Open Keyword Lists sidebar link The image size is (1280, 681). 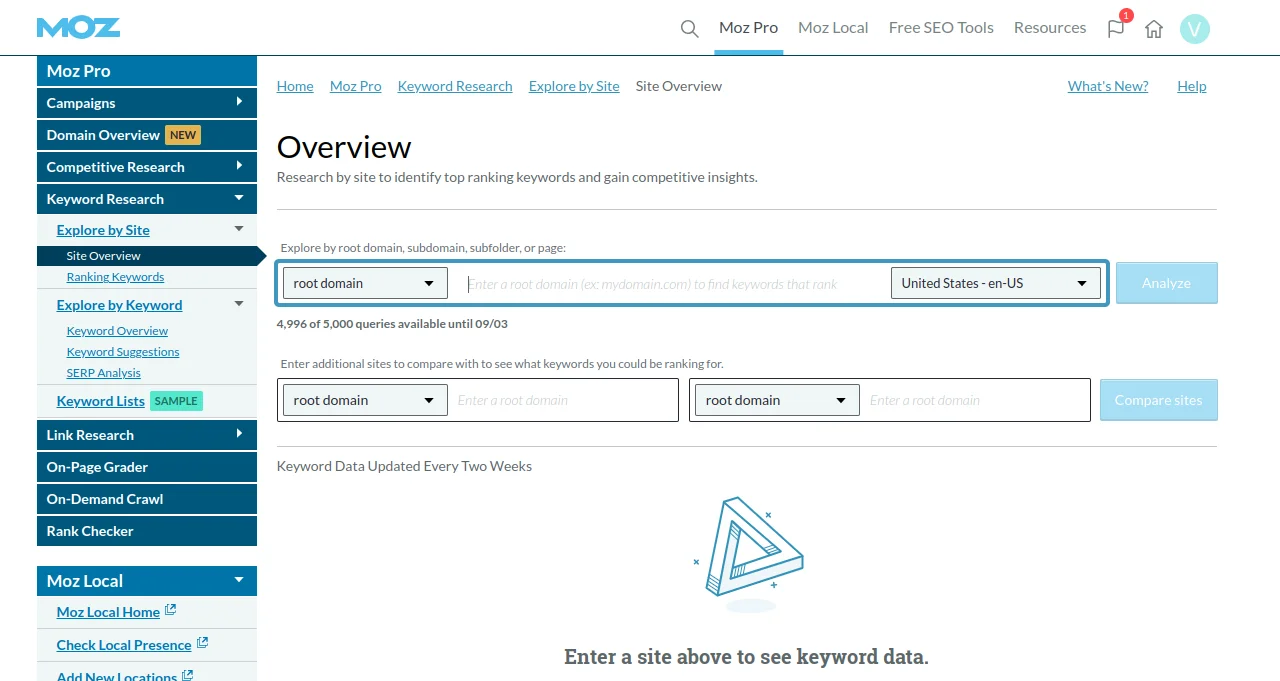click(101, 401)
